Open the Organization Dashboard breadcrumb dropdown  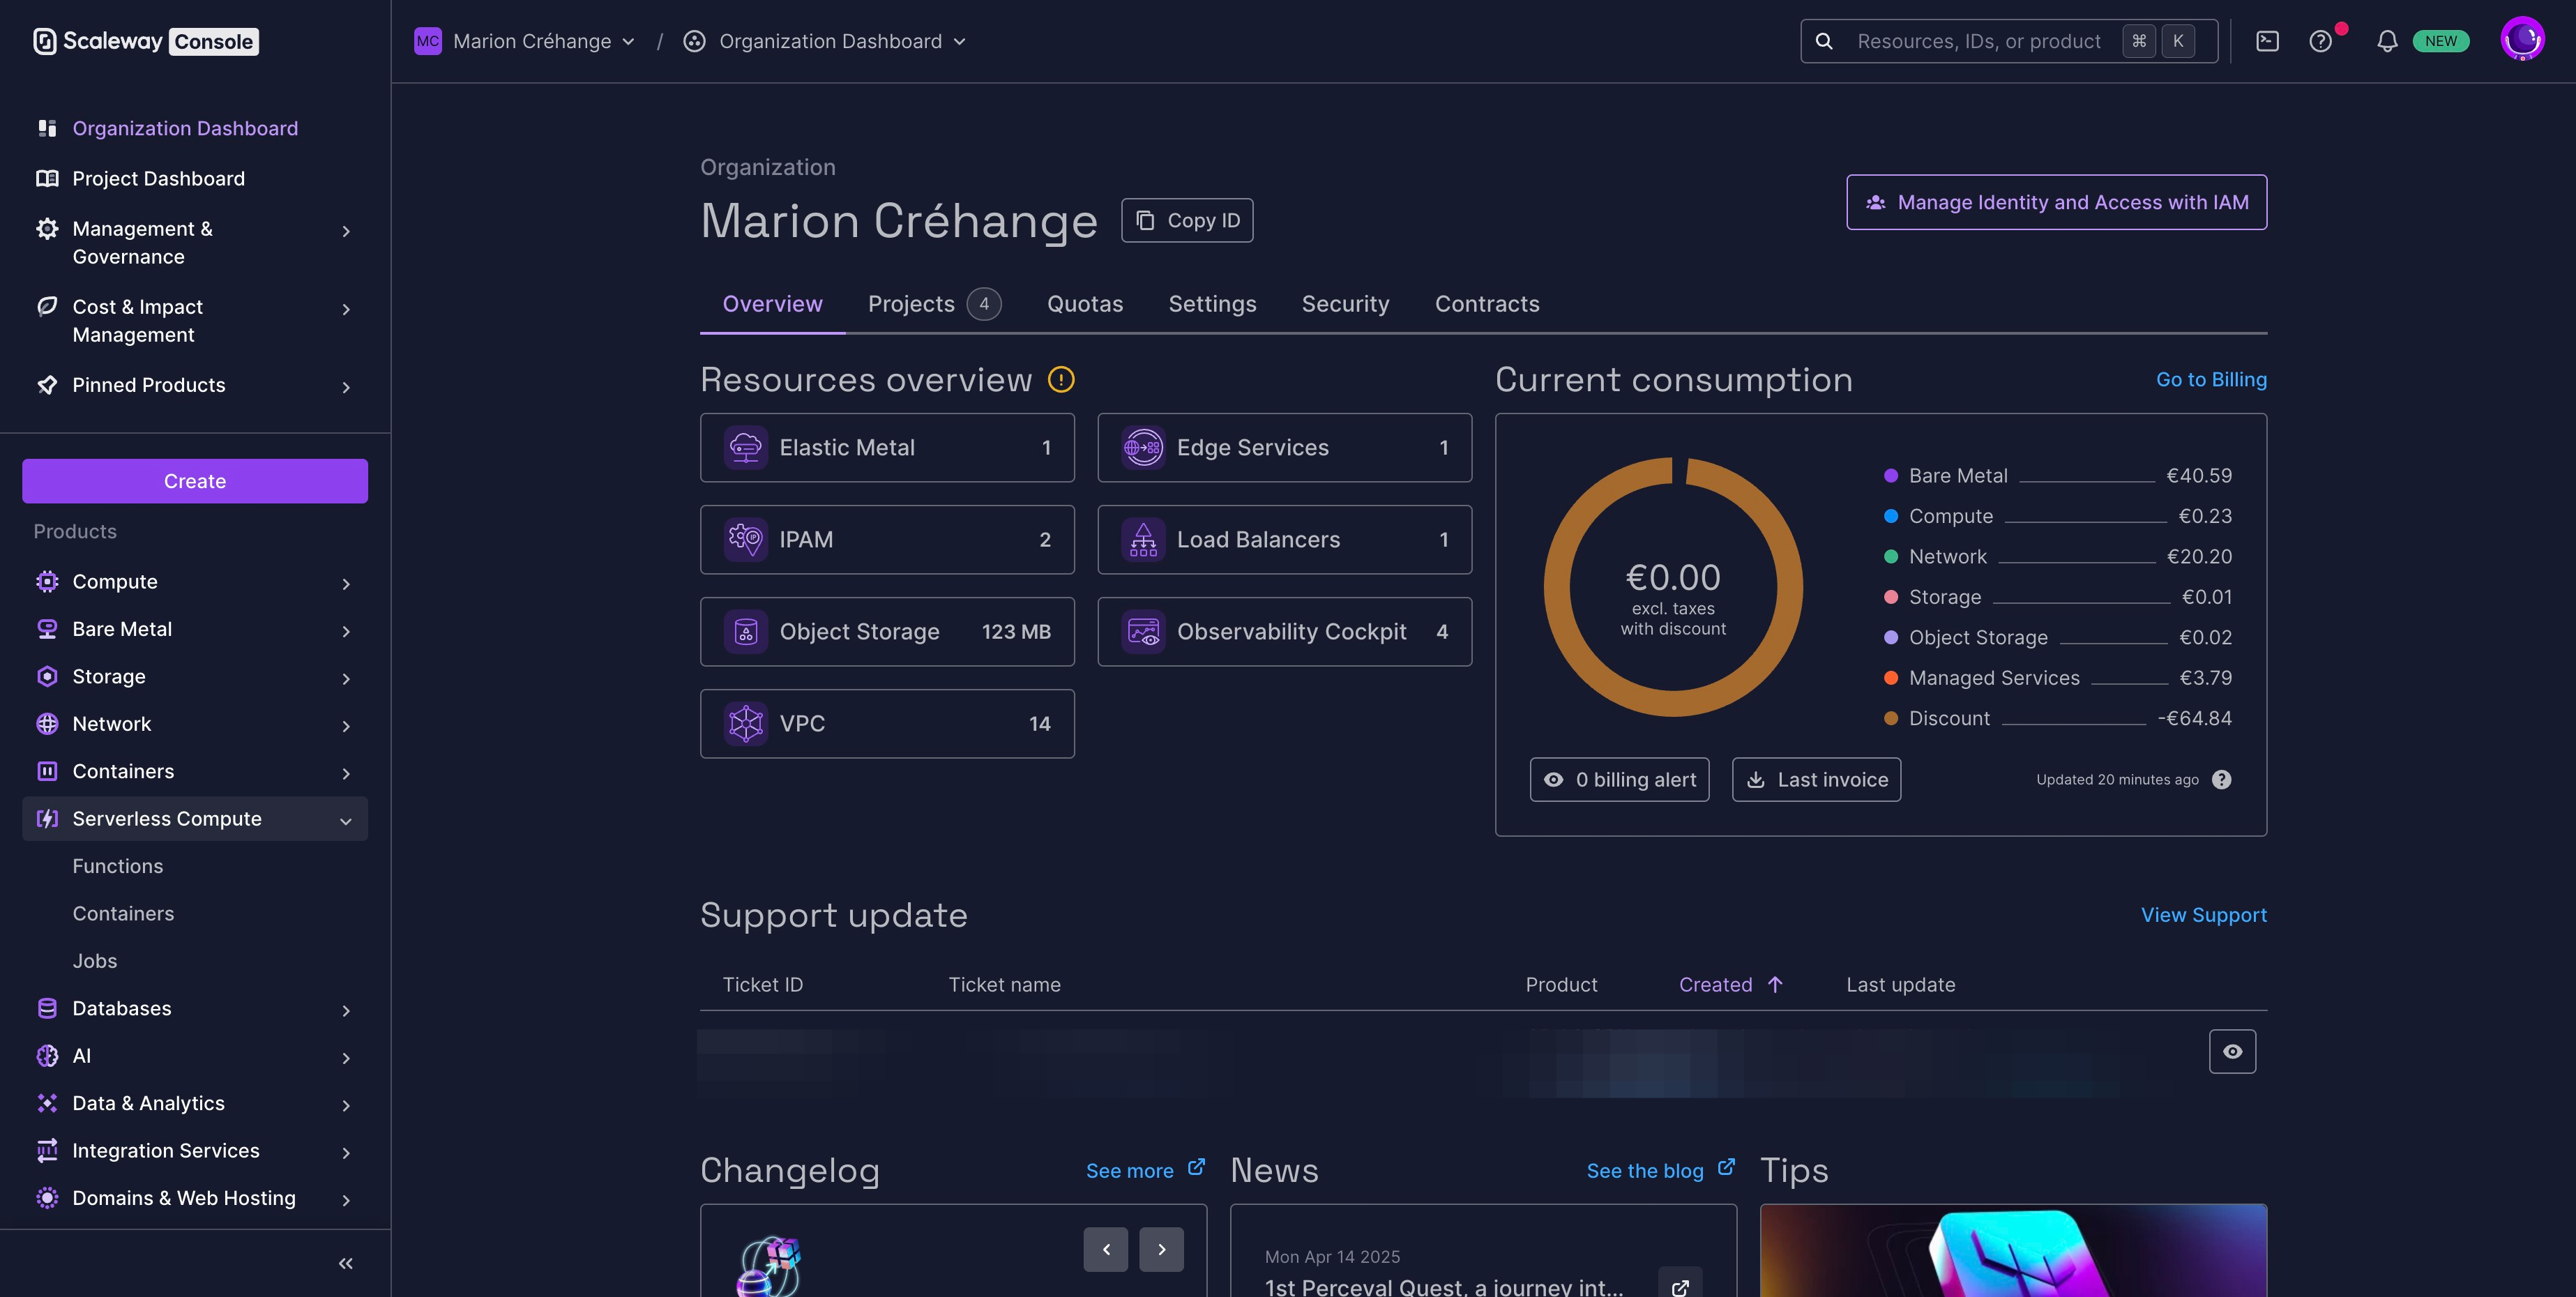click(x=825, y=41)
